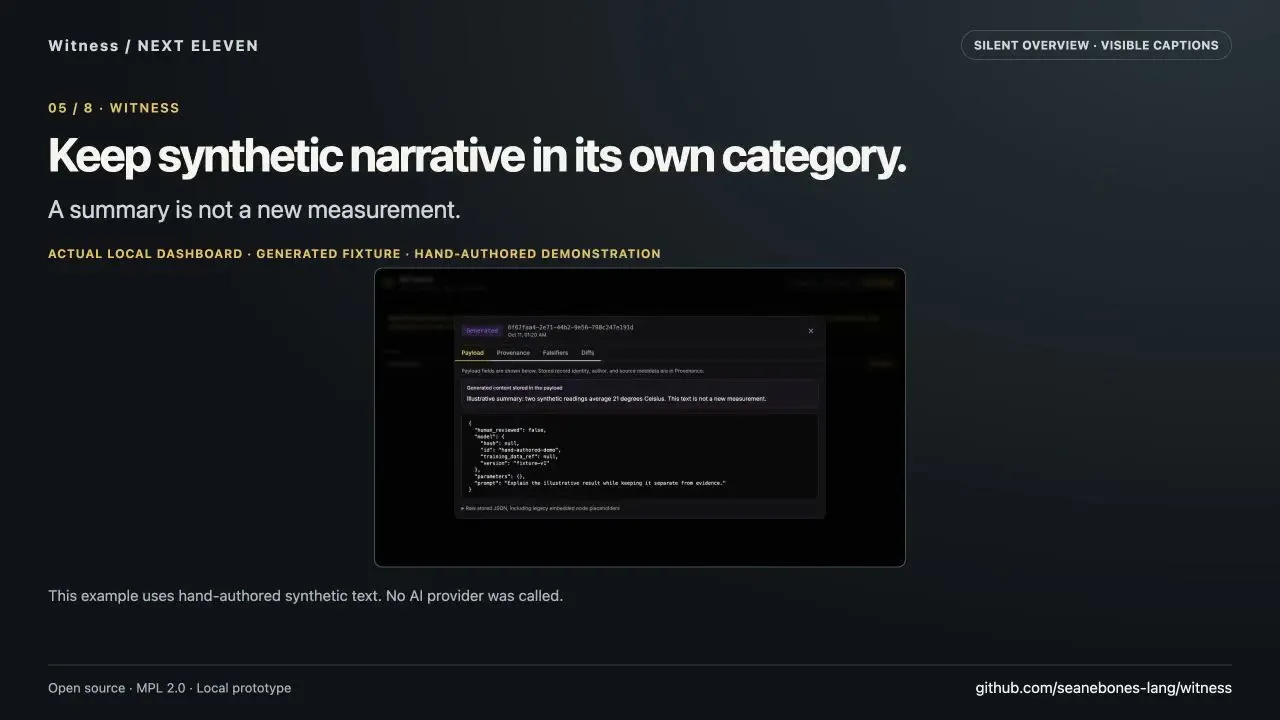Click the payload fields description line

[582, 370]
